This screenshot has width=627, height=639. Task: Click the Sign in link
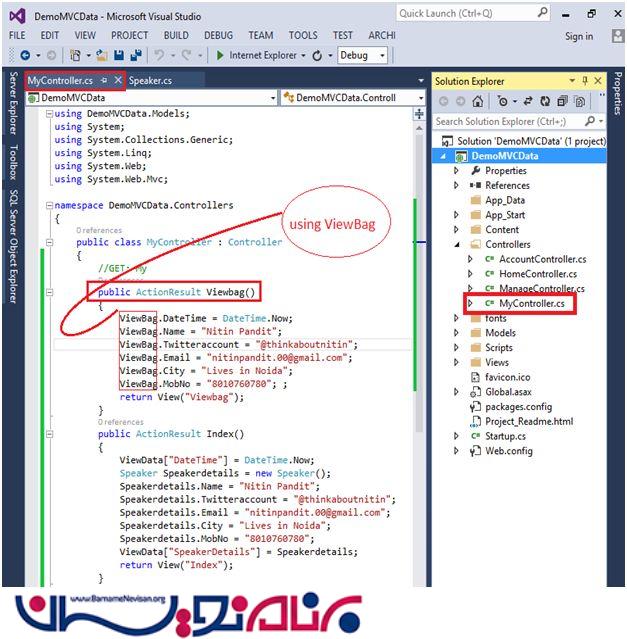[x=578, y=36]
